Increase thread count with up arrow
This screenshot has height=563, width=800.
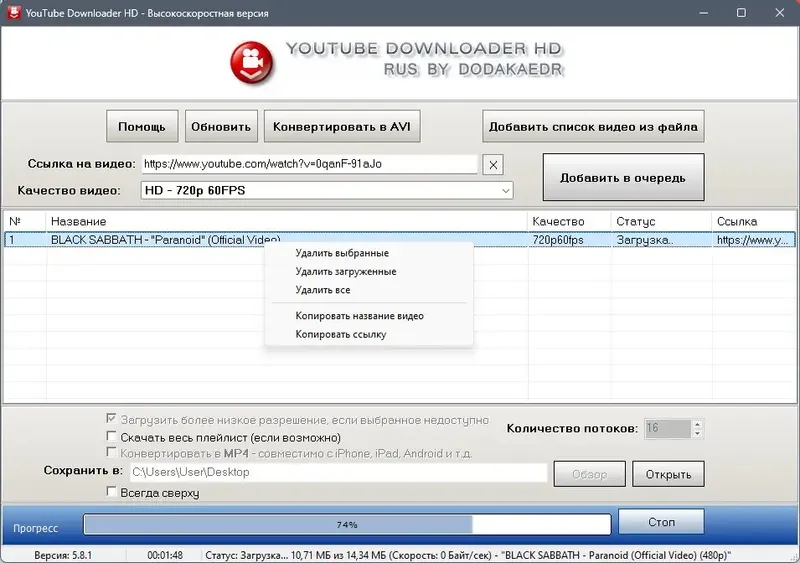[x=697, y=424]
